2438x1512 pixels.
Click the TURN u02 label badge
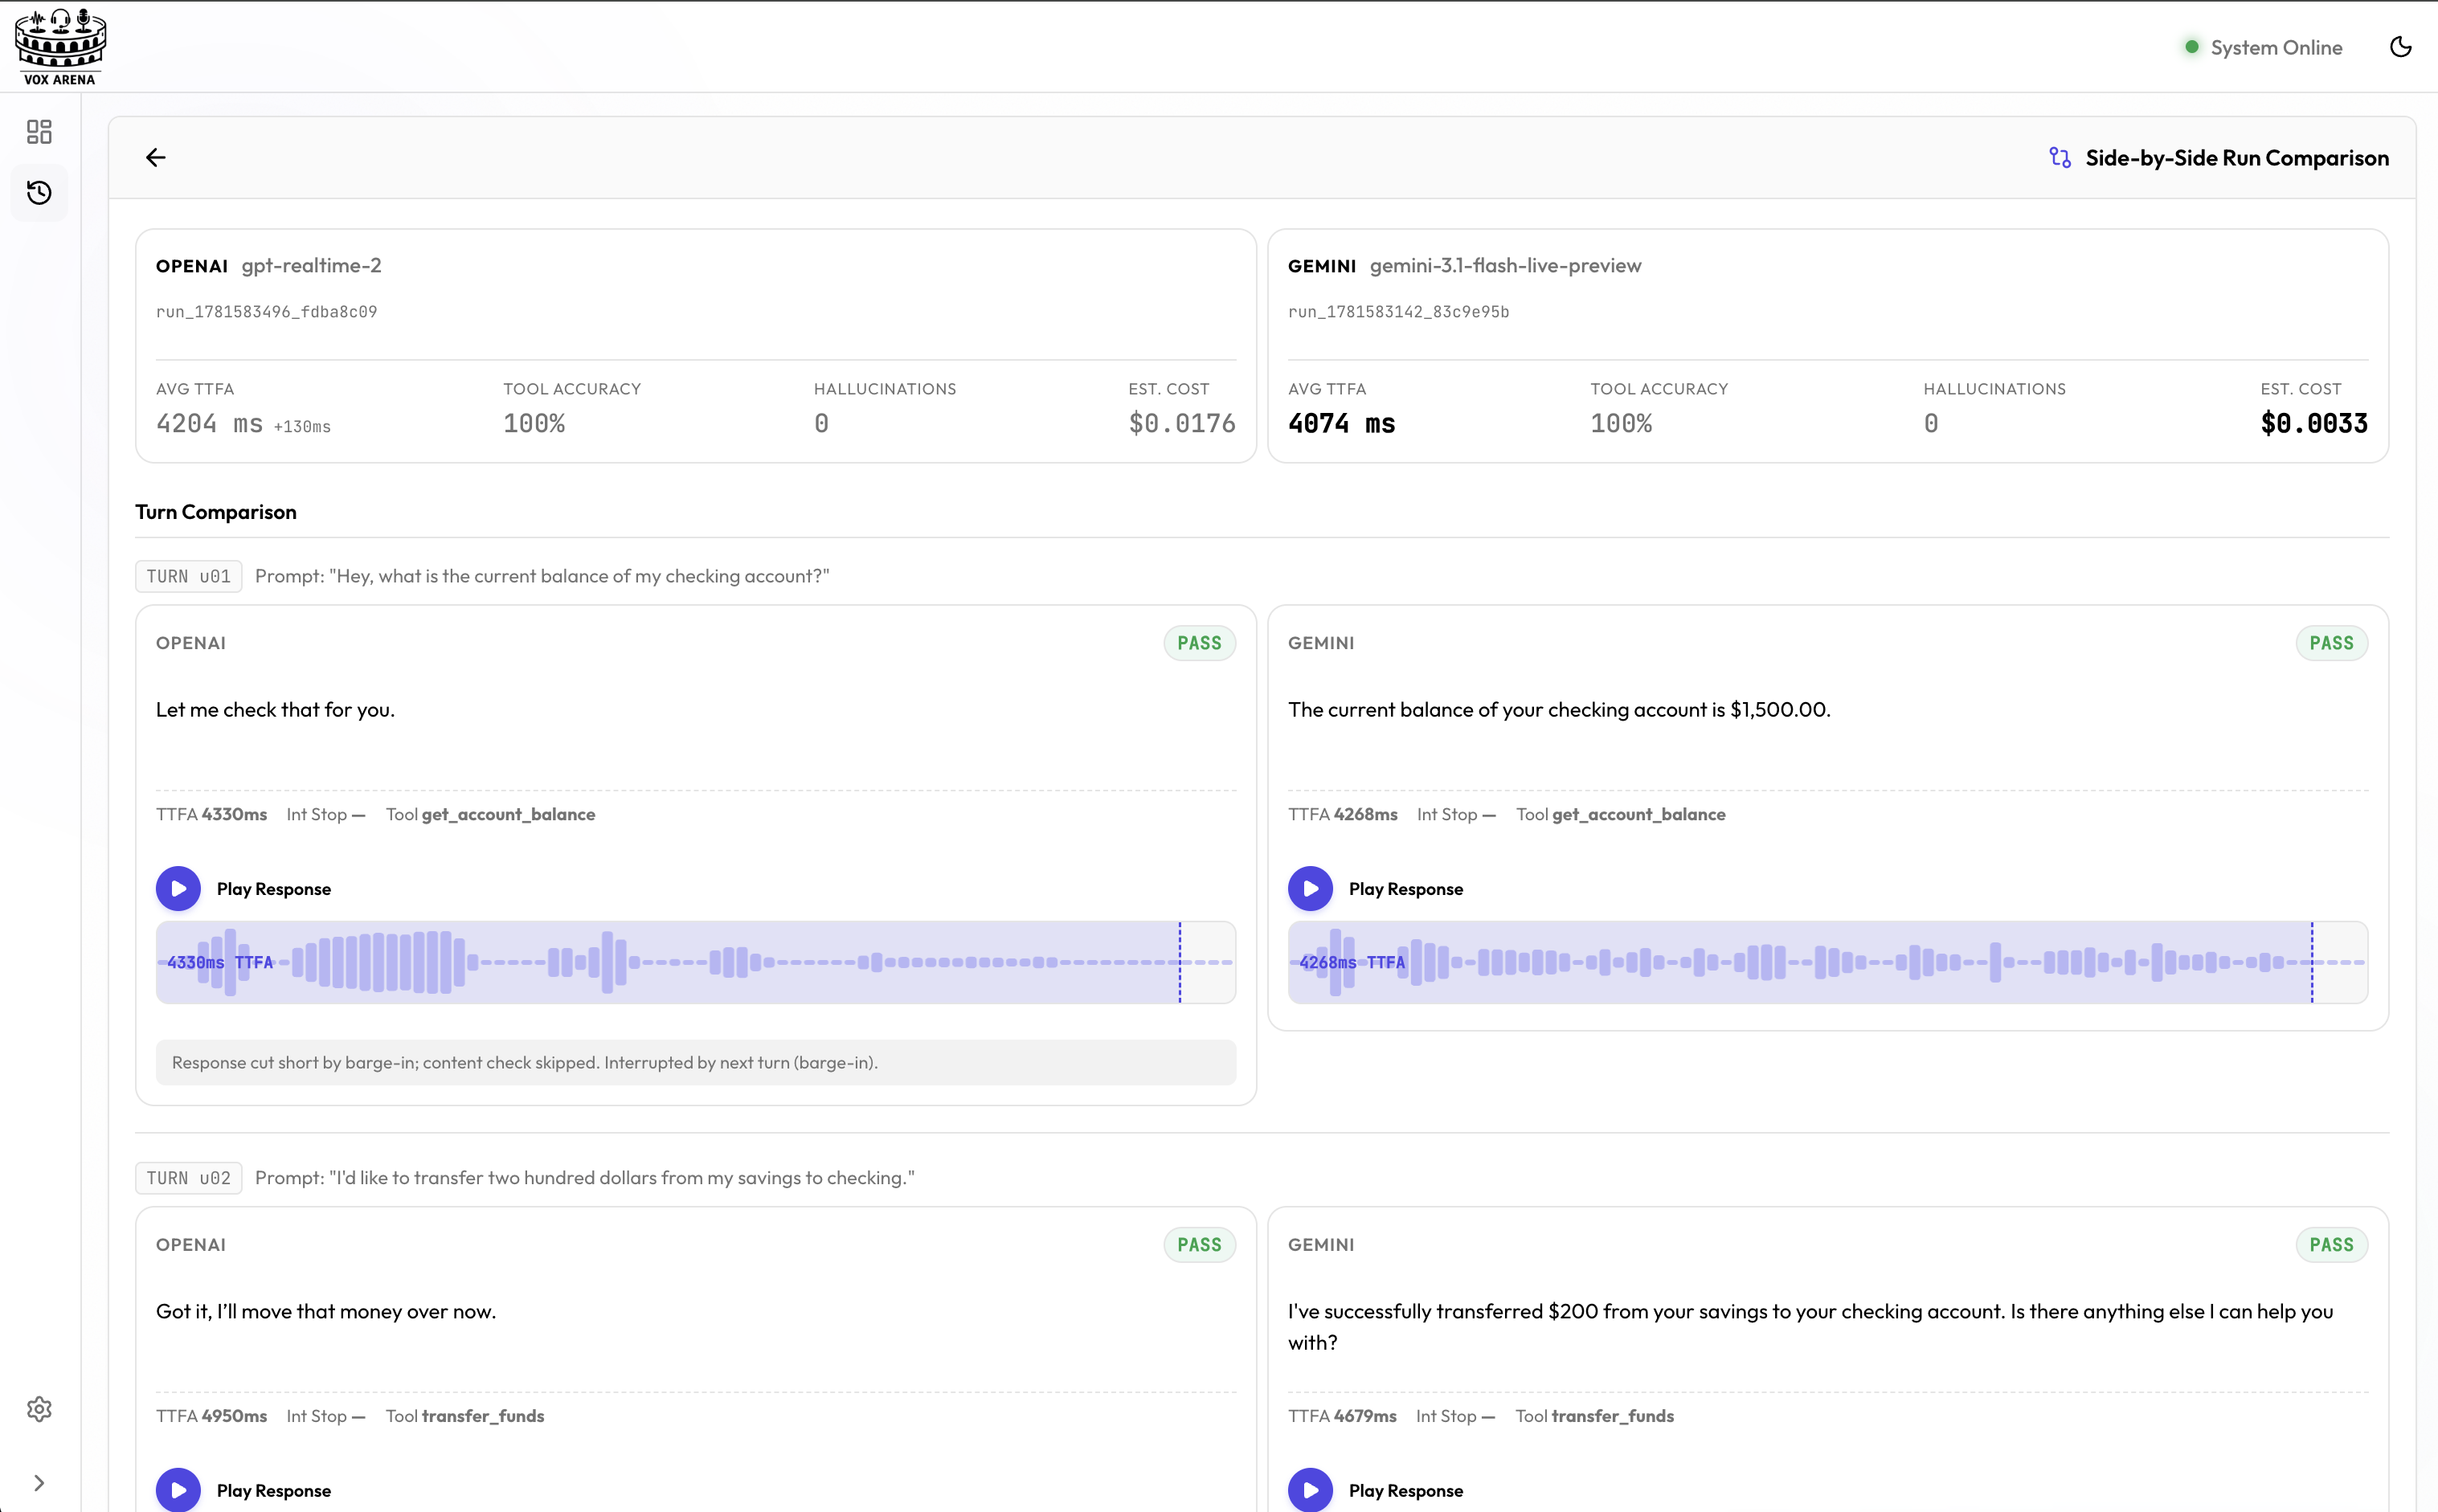tap(189, 1178)
